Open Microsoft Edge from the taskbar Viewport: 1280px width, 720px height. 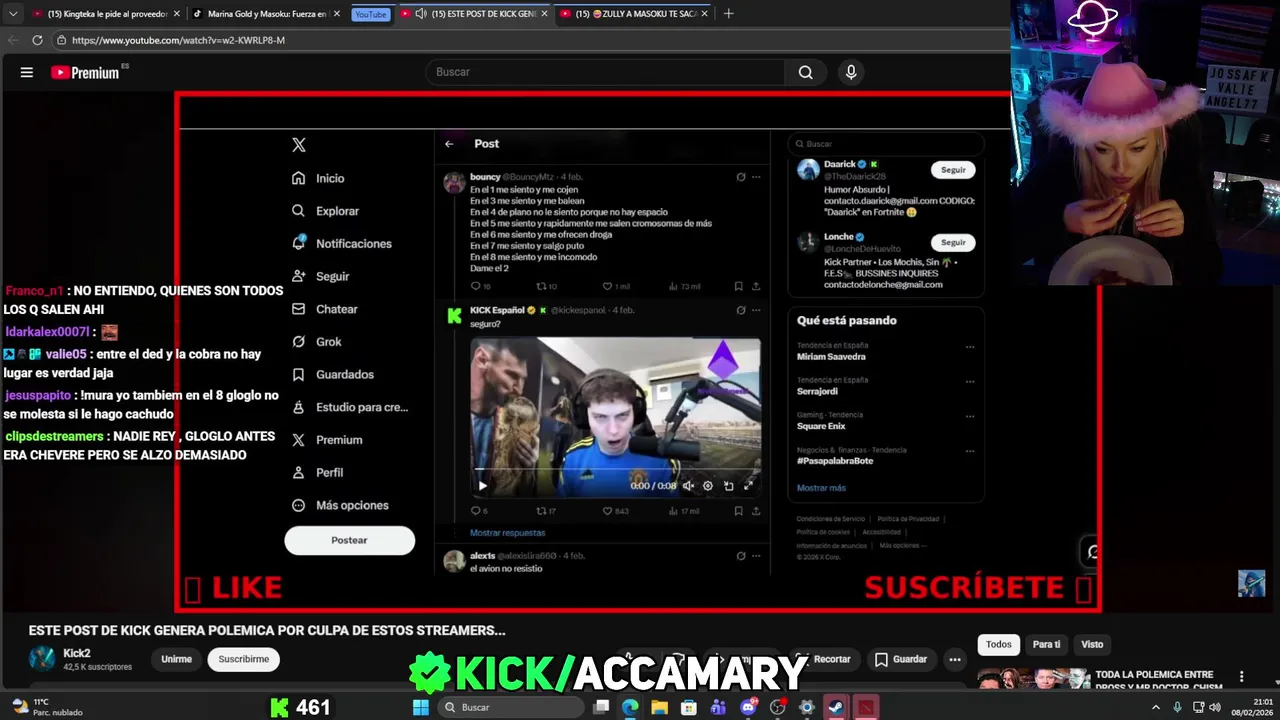pyautogui.click(x=630, y=707)
